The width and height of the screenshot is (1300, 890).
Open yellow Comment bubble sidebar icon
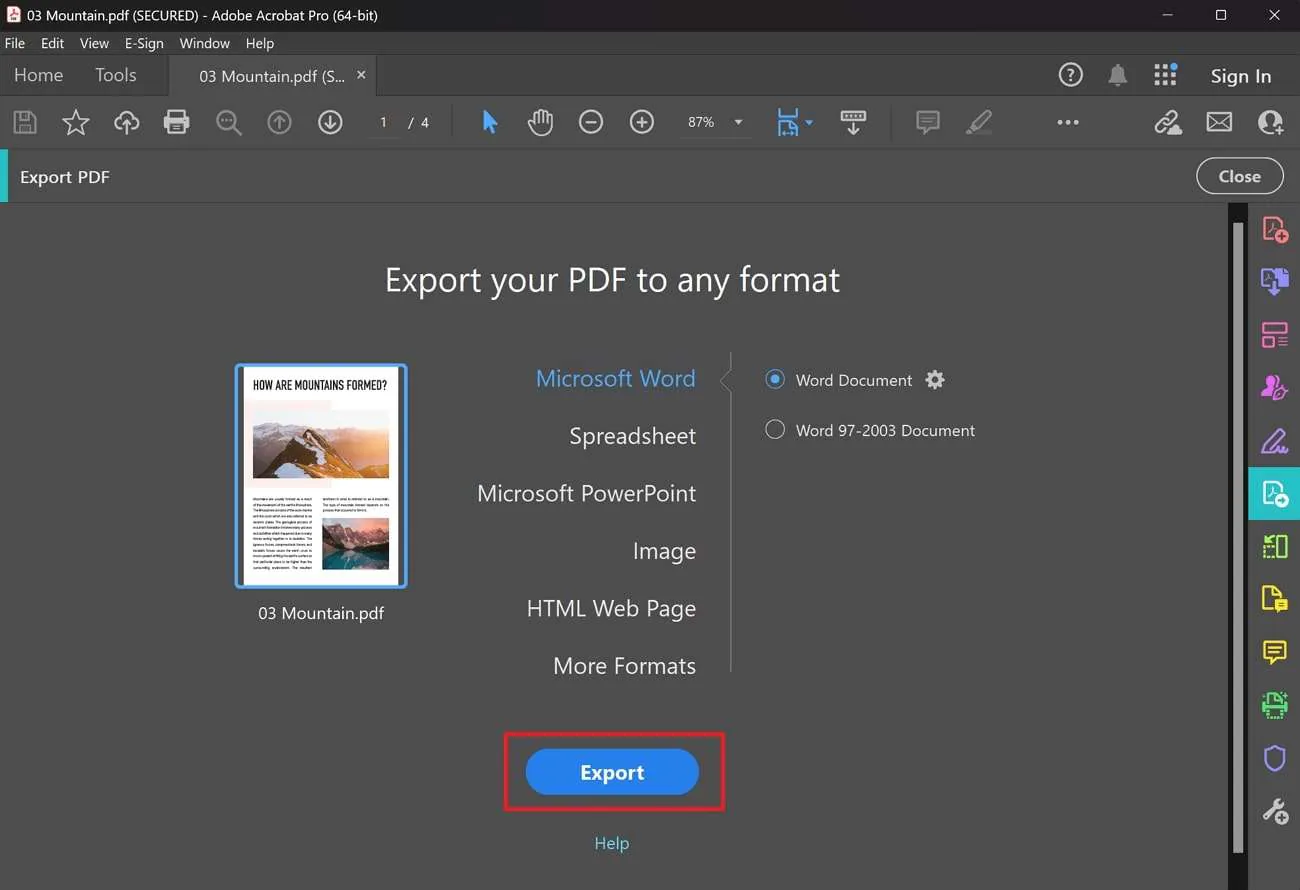coord(1274,652)
